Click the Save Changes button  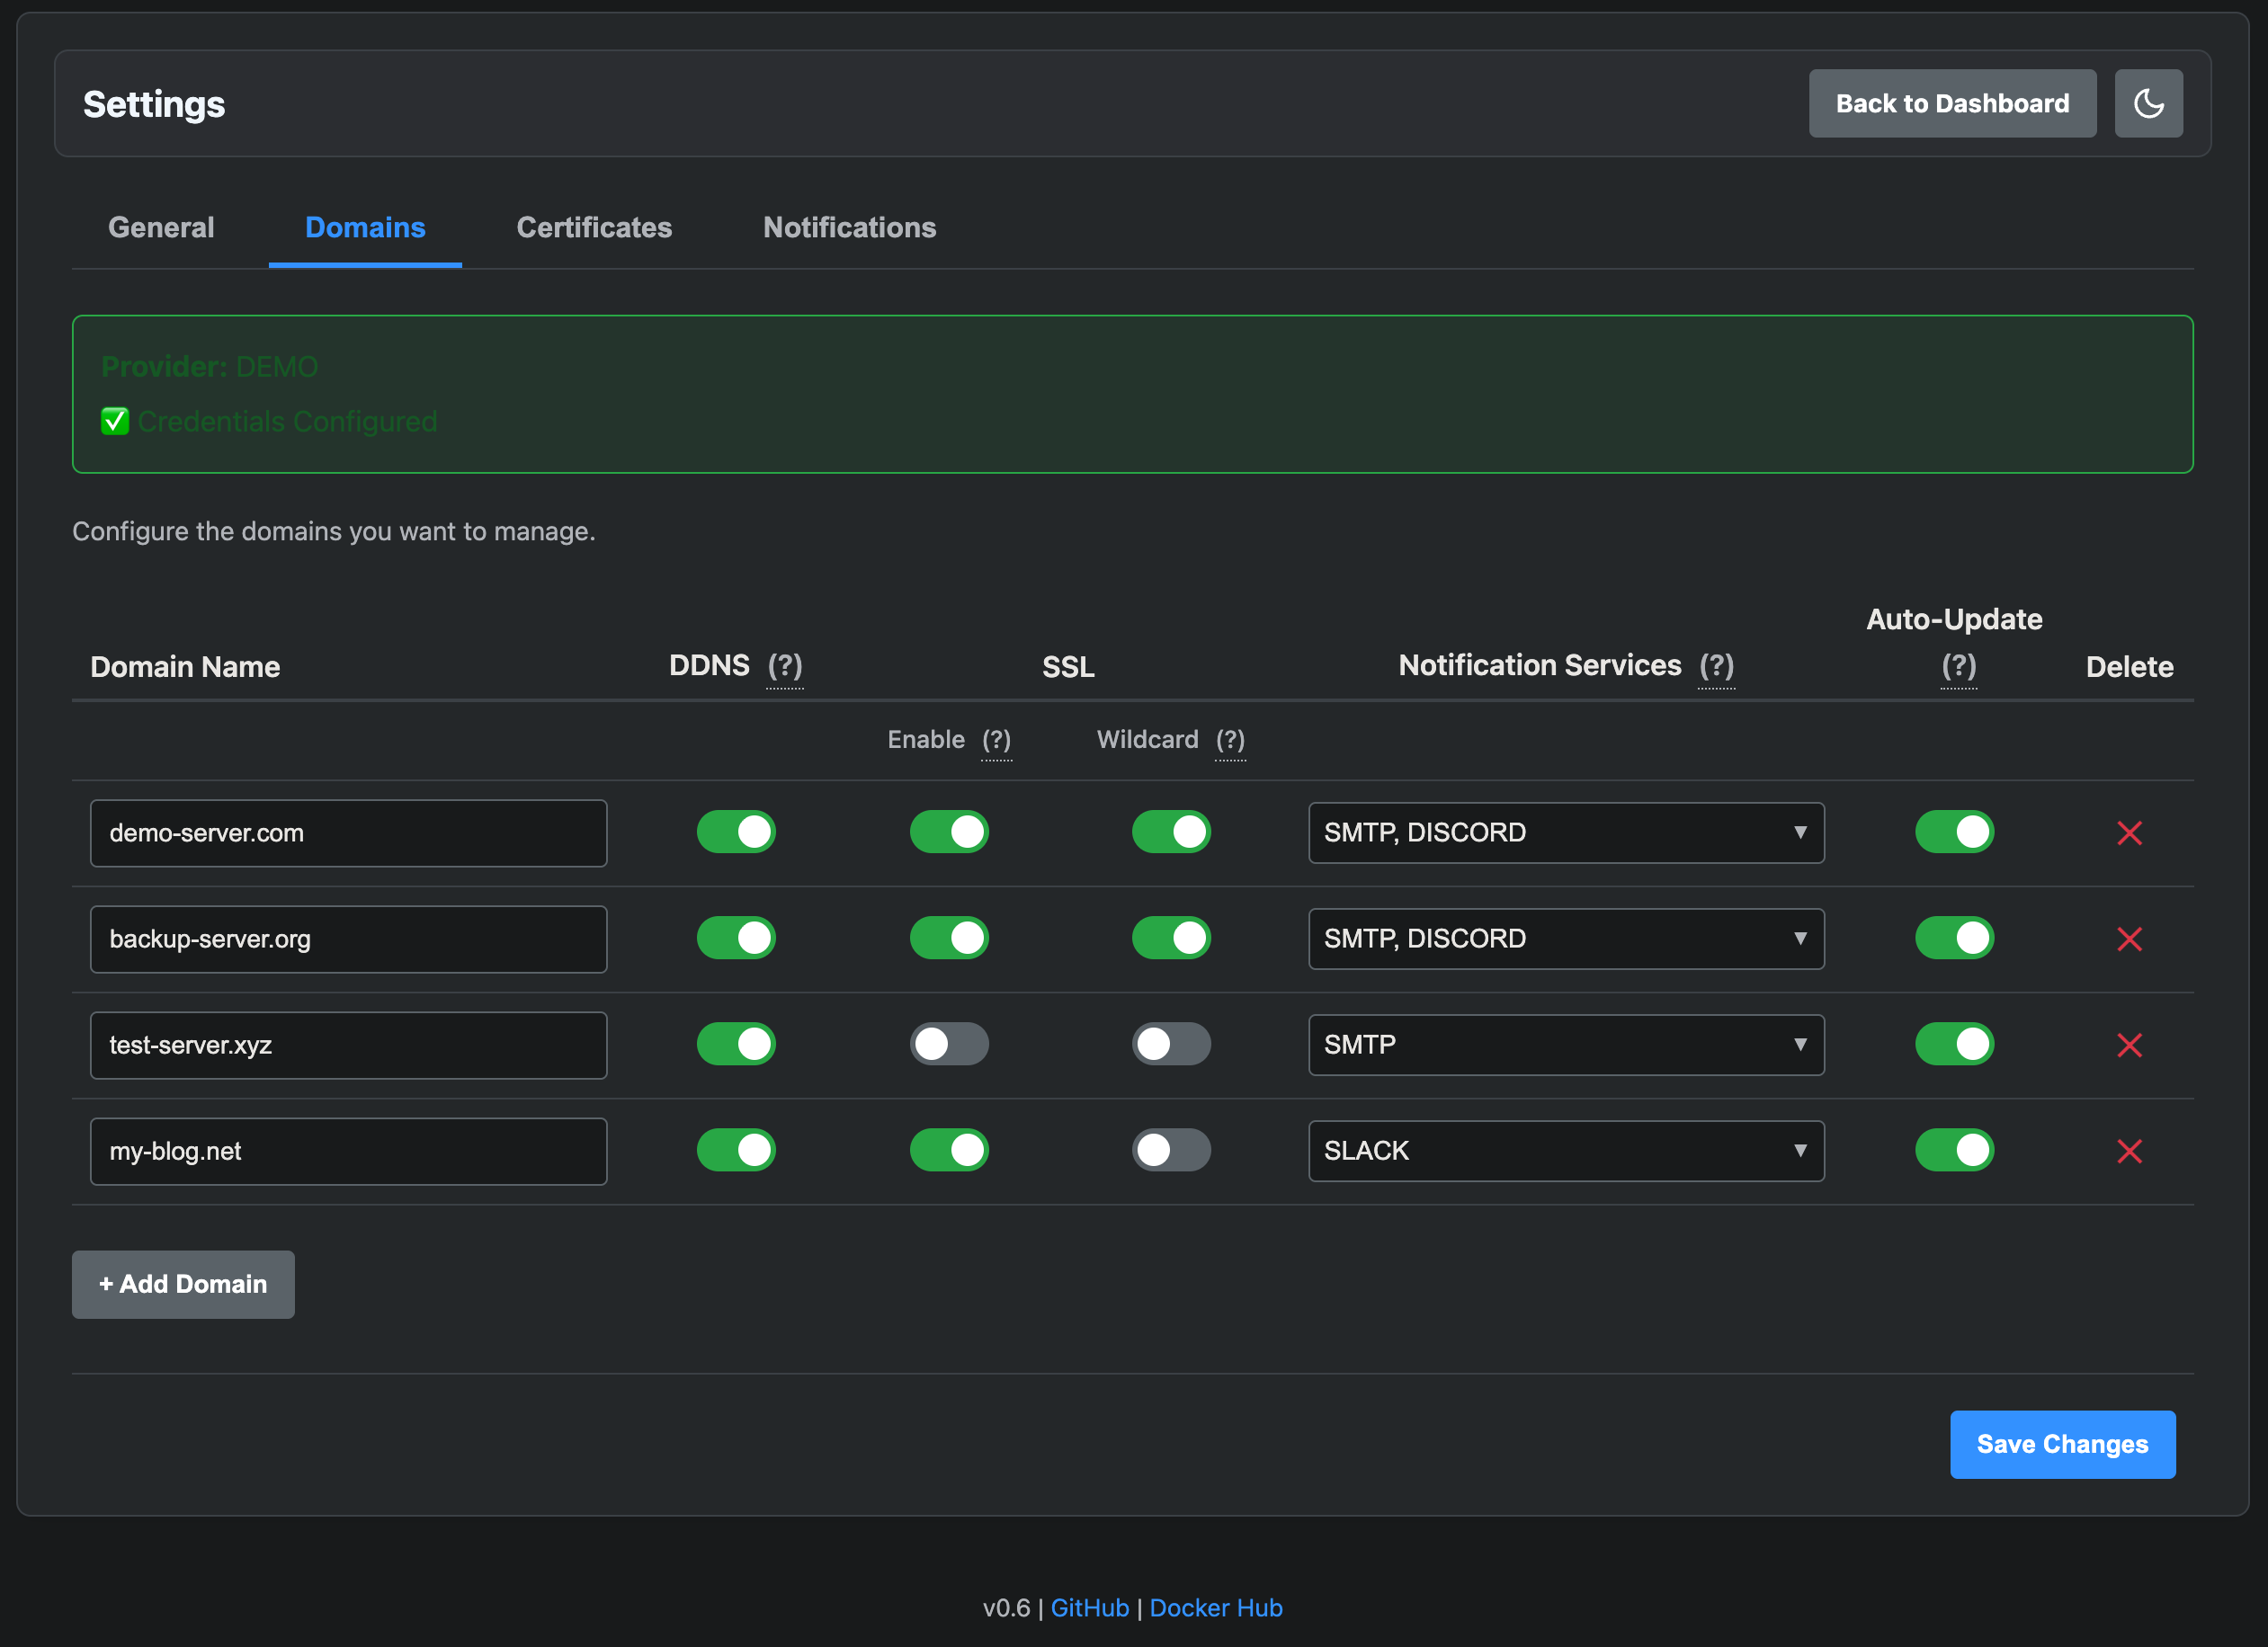click(2062, 1444)
